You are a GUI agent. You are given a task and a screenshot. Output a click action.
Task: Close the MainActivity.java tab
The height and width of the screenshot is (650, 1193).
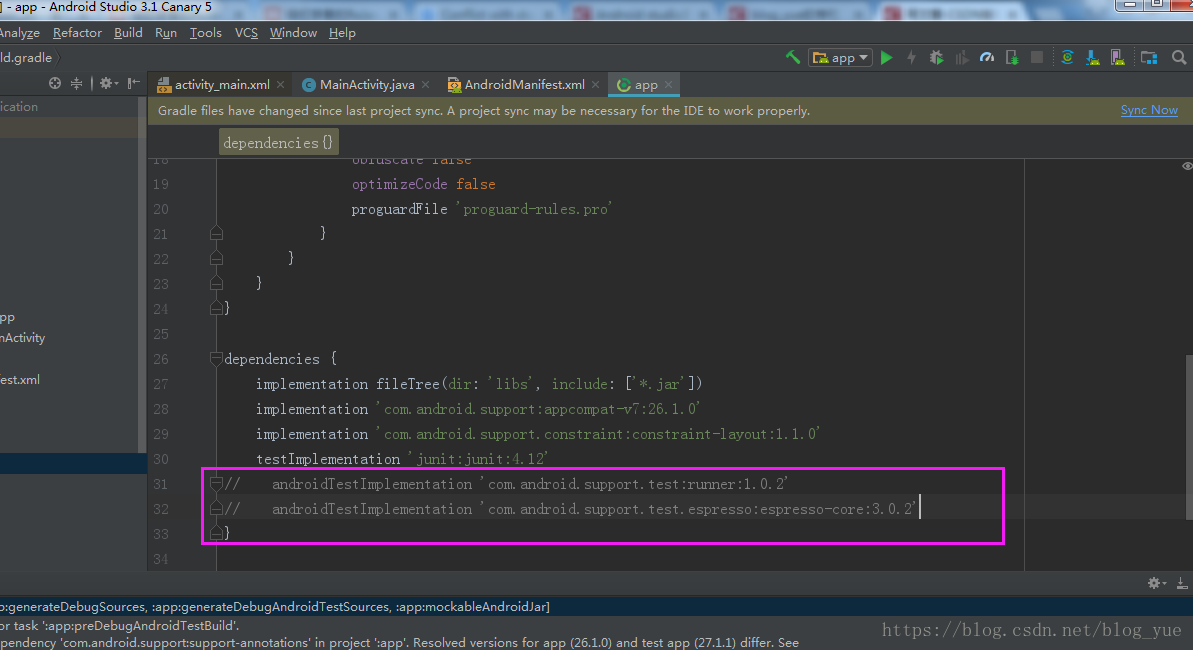(x=425, y=84)
